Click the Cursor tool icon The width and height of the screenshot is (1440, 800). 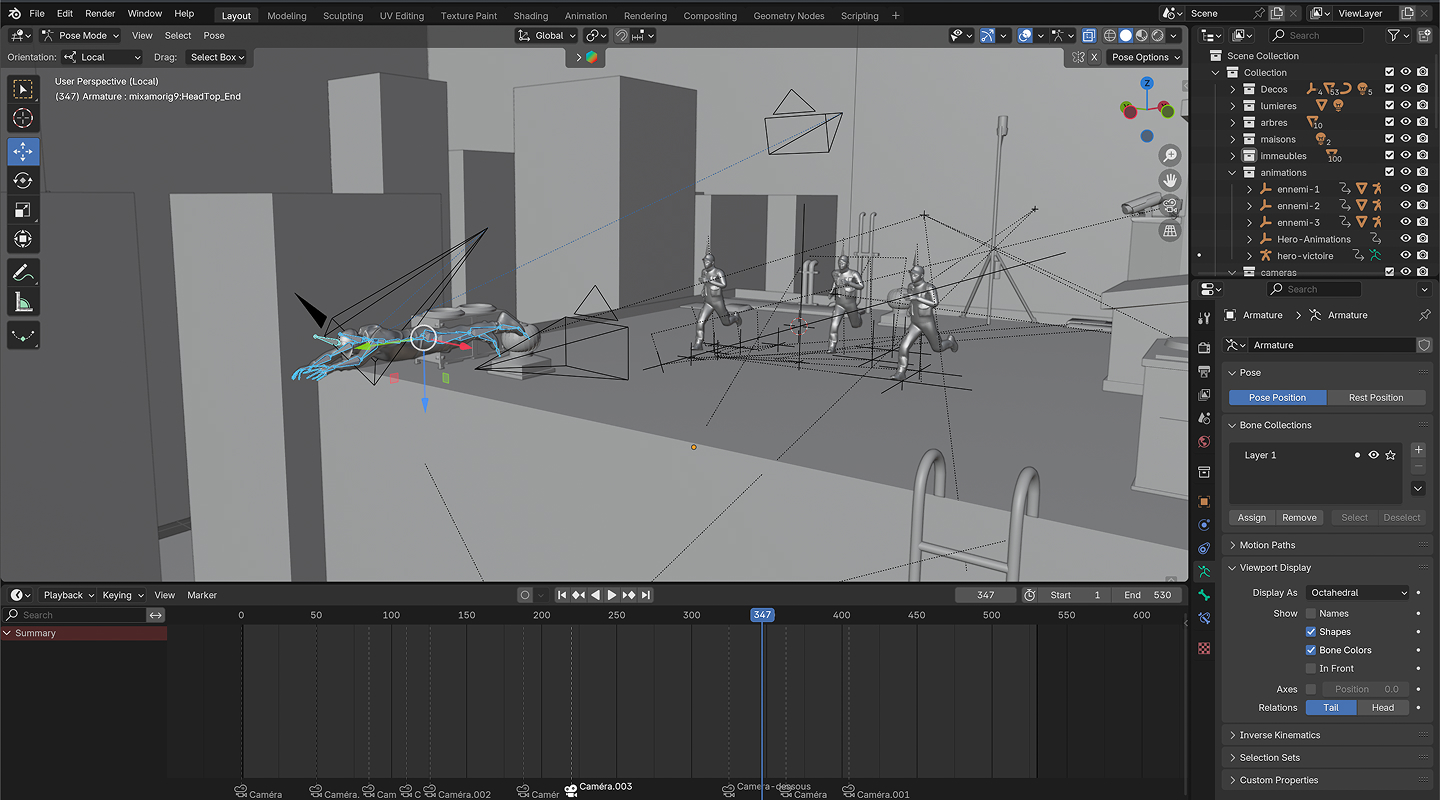[23, 119]
